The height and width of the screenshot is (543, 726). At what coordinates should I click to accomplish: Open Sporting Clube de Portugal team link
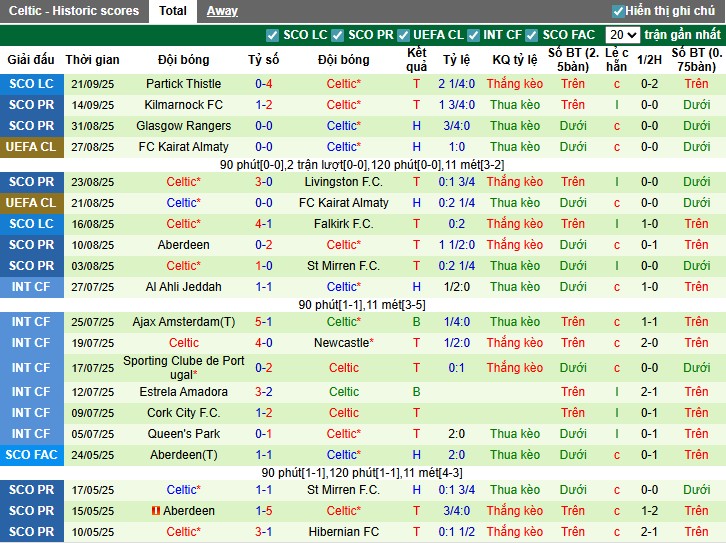183,368
